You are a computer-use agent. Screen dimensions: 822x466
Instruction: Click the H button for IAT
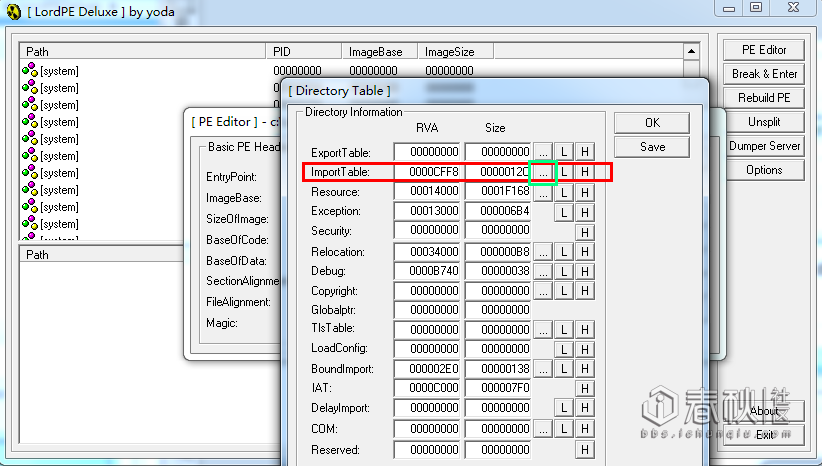[x=585, y=389]
